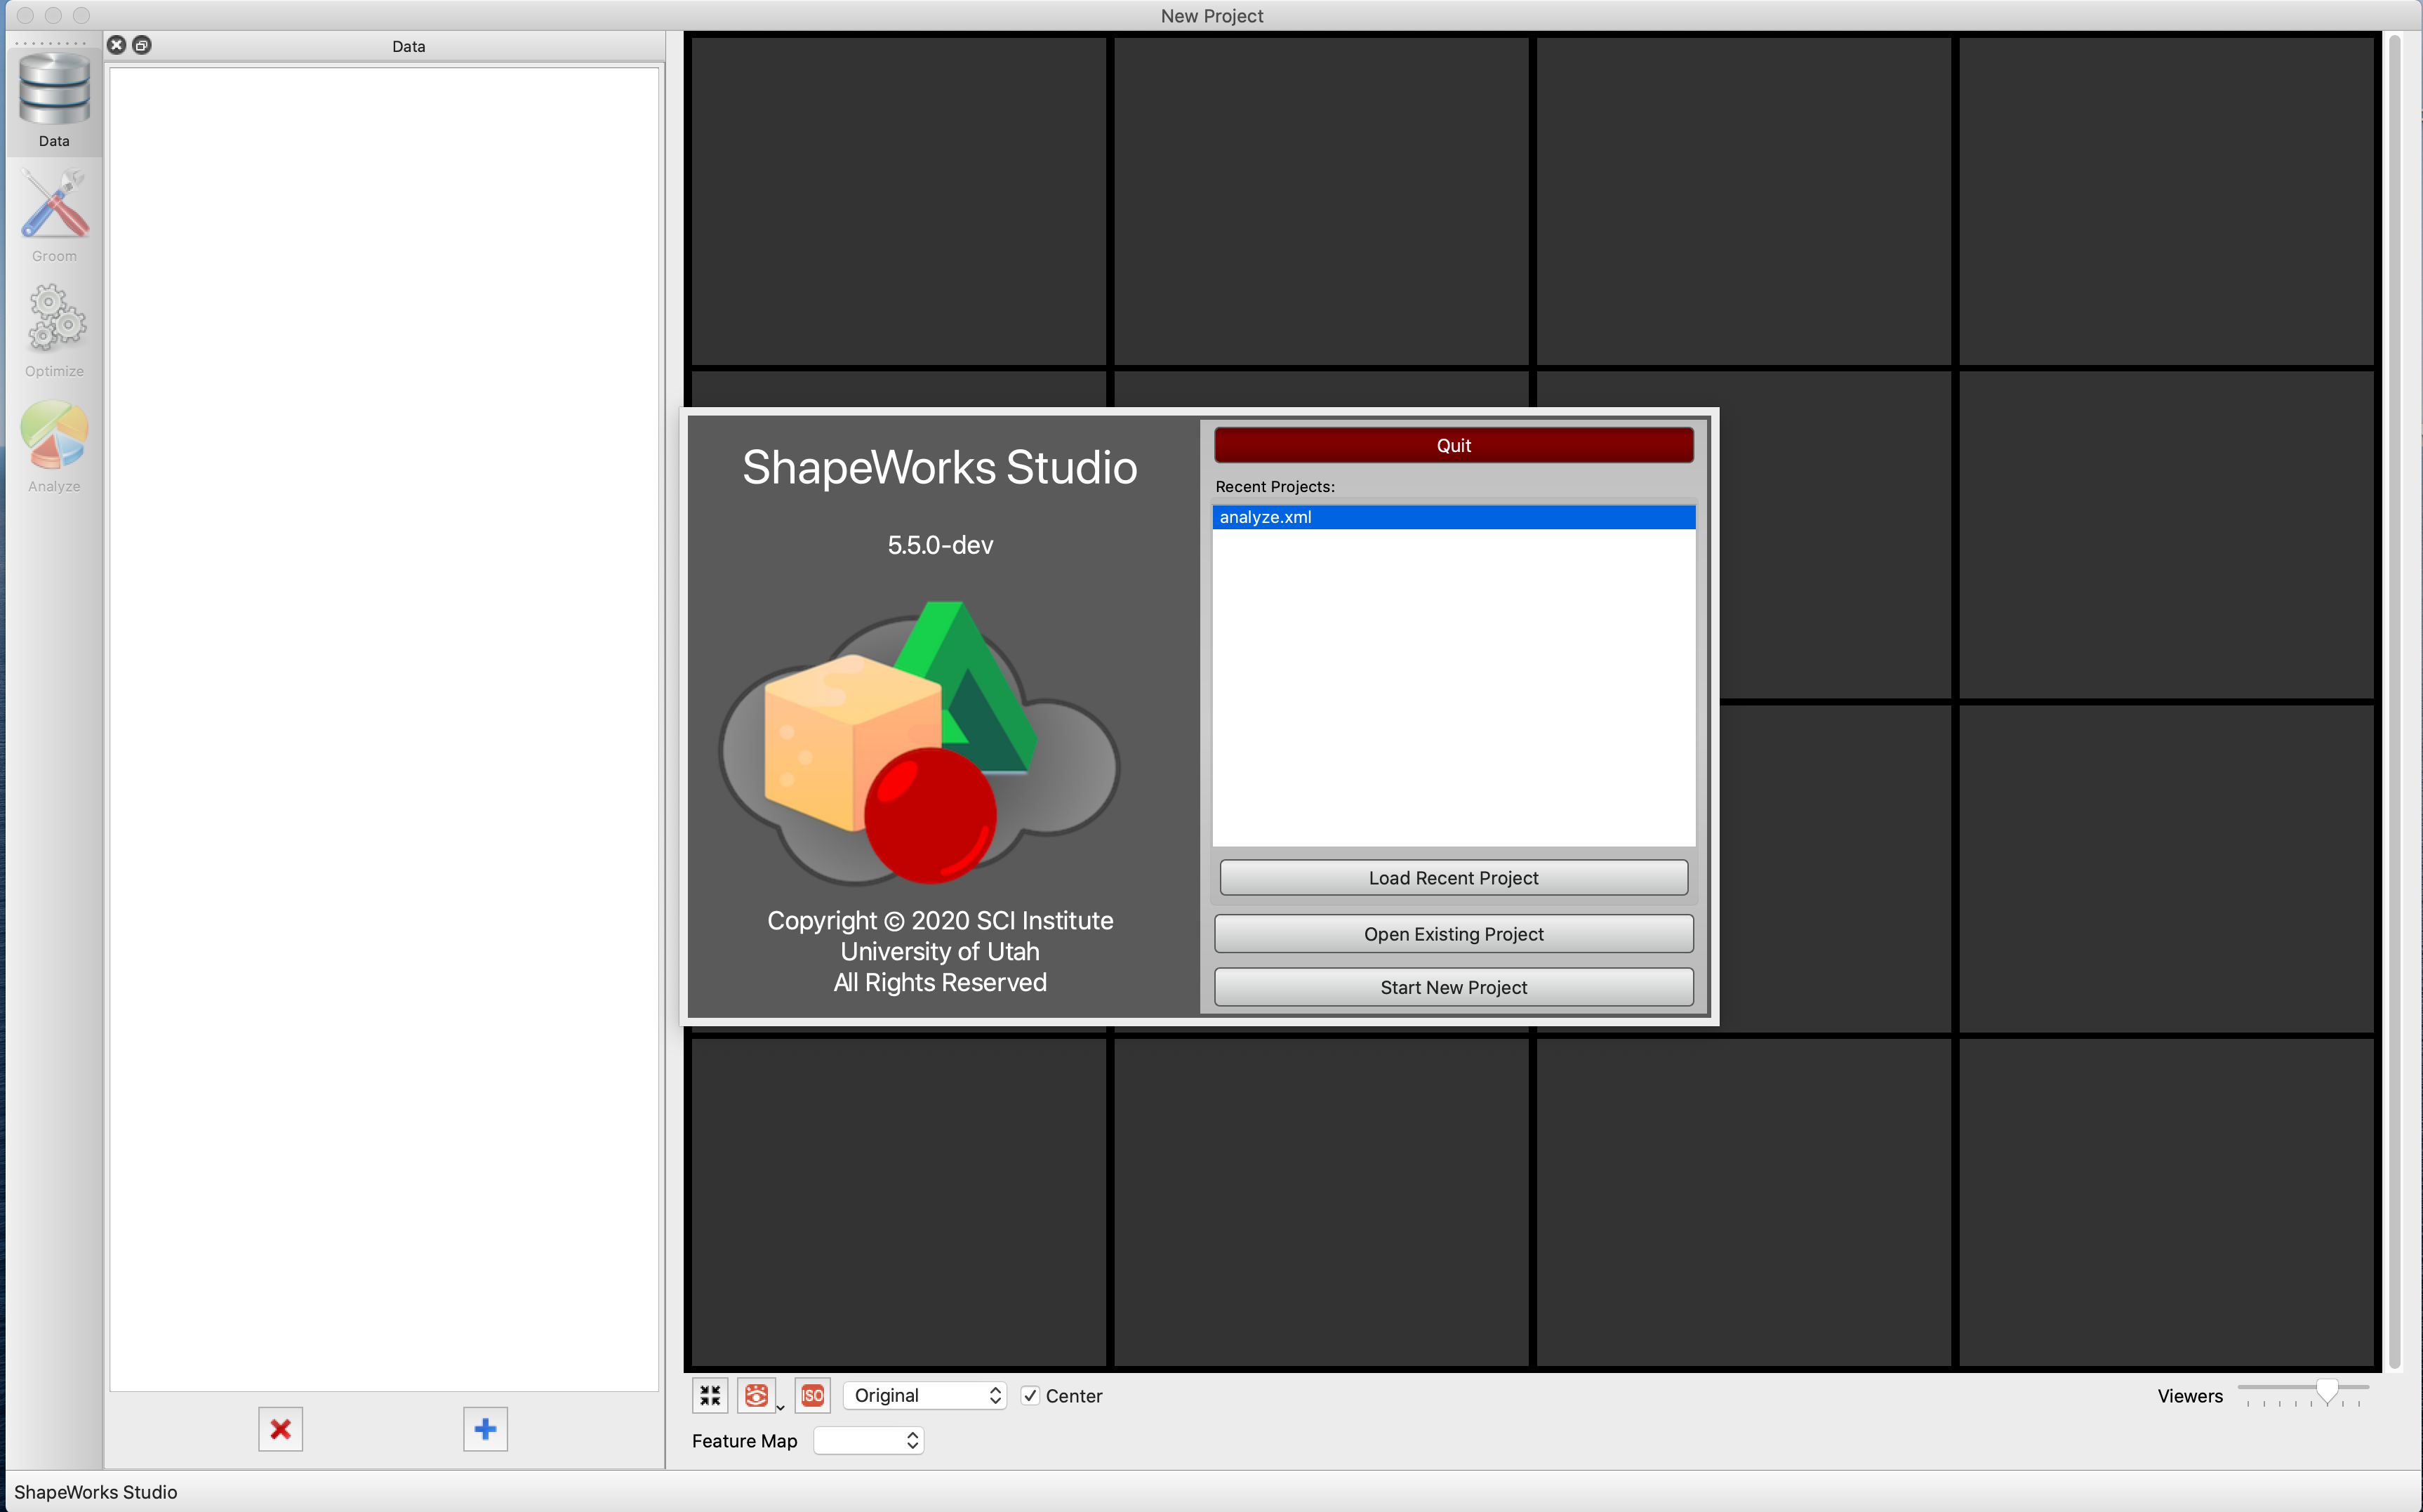Click the auto view zoom icon
Viewport: 2423px width, 1512px height.
[x=710, y=1395]
